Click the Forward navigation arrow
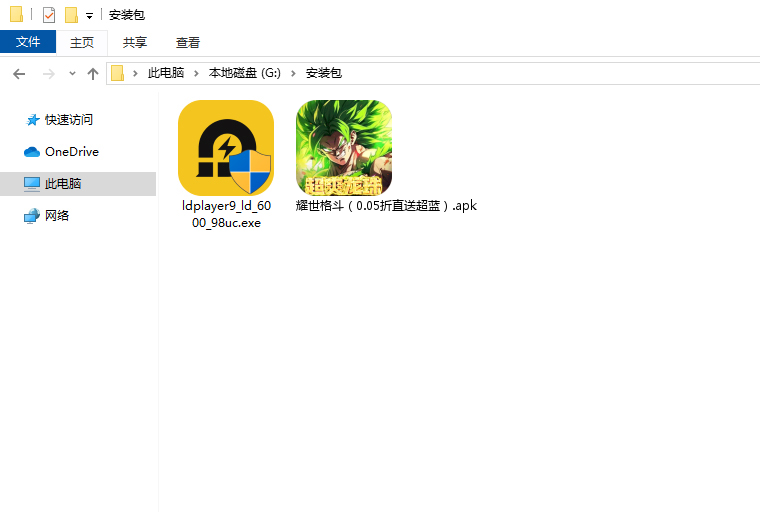Image resolution: width=760 pixels, height=512 pixels. (x=47, y=74)
